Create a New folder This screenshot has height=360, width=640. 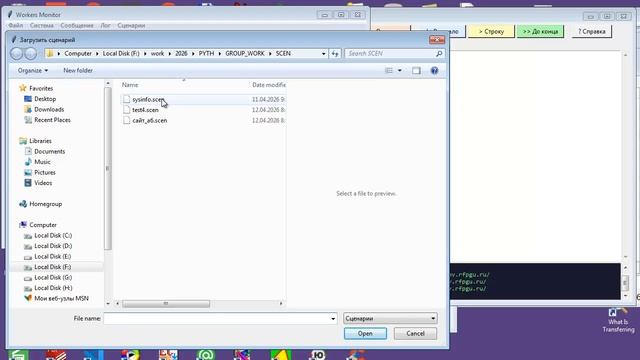click(78, 71)
